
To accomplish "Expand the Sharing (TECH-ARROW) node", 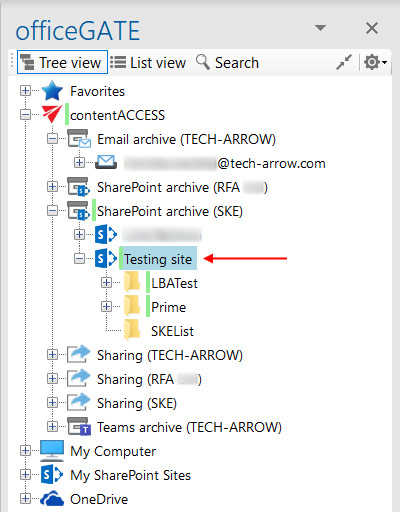I will coord(52,355).
